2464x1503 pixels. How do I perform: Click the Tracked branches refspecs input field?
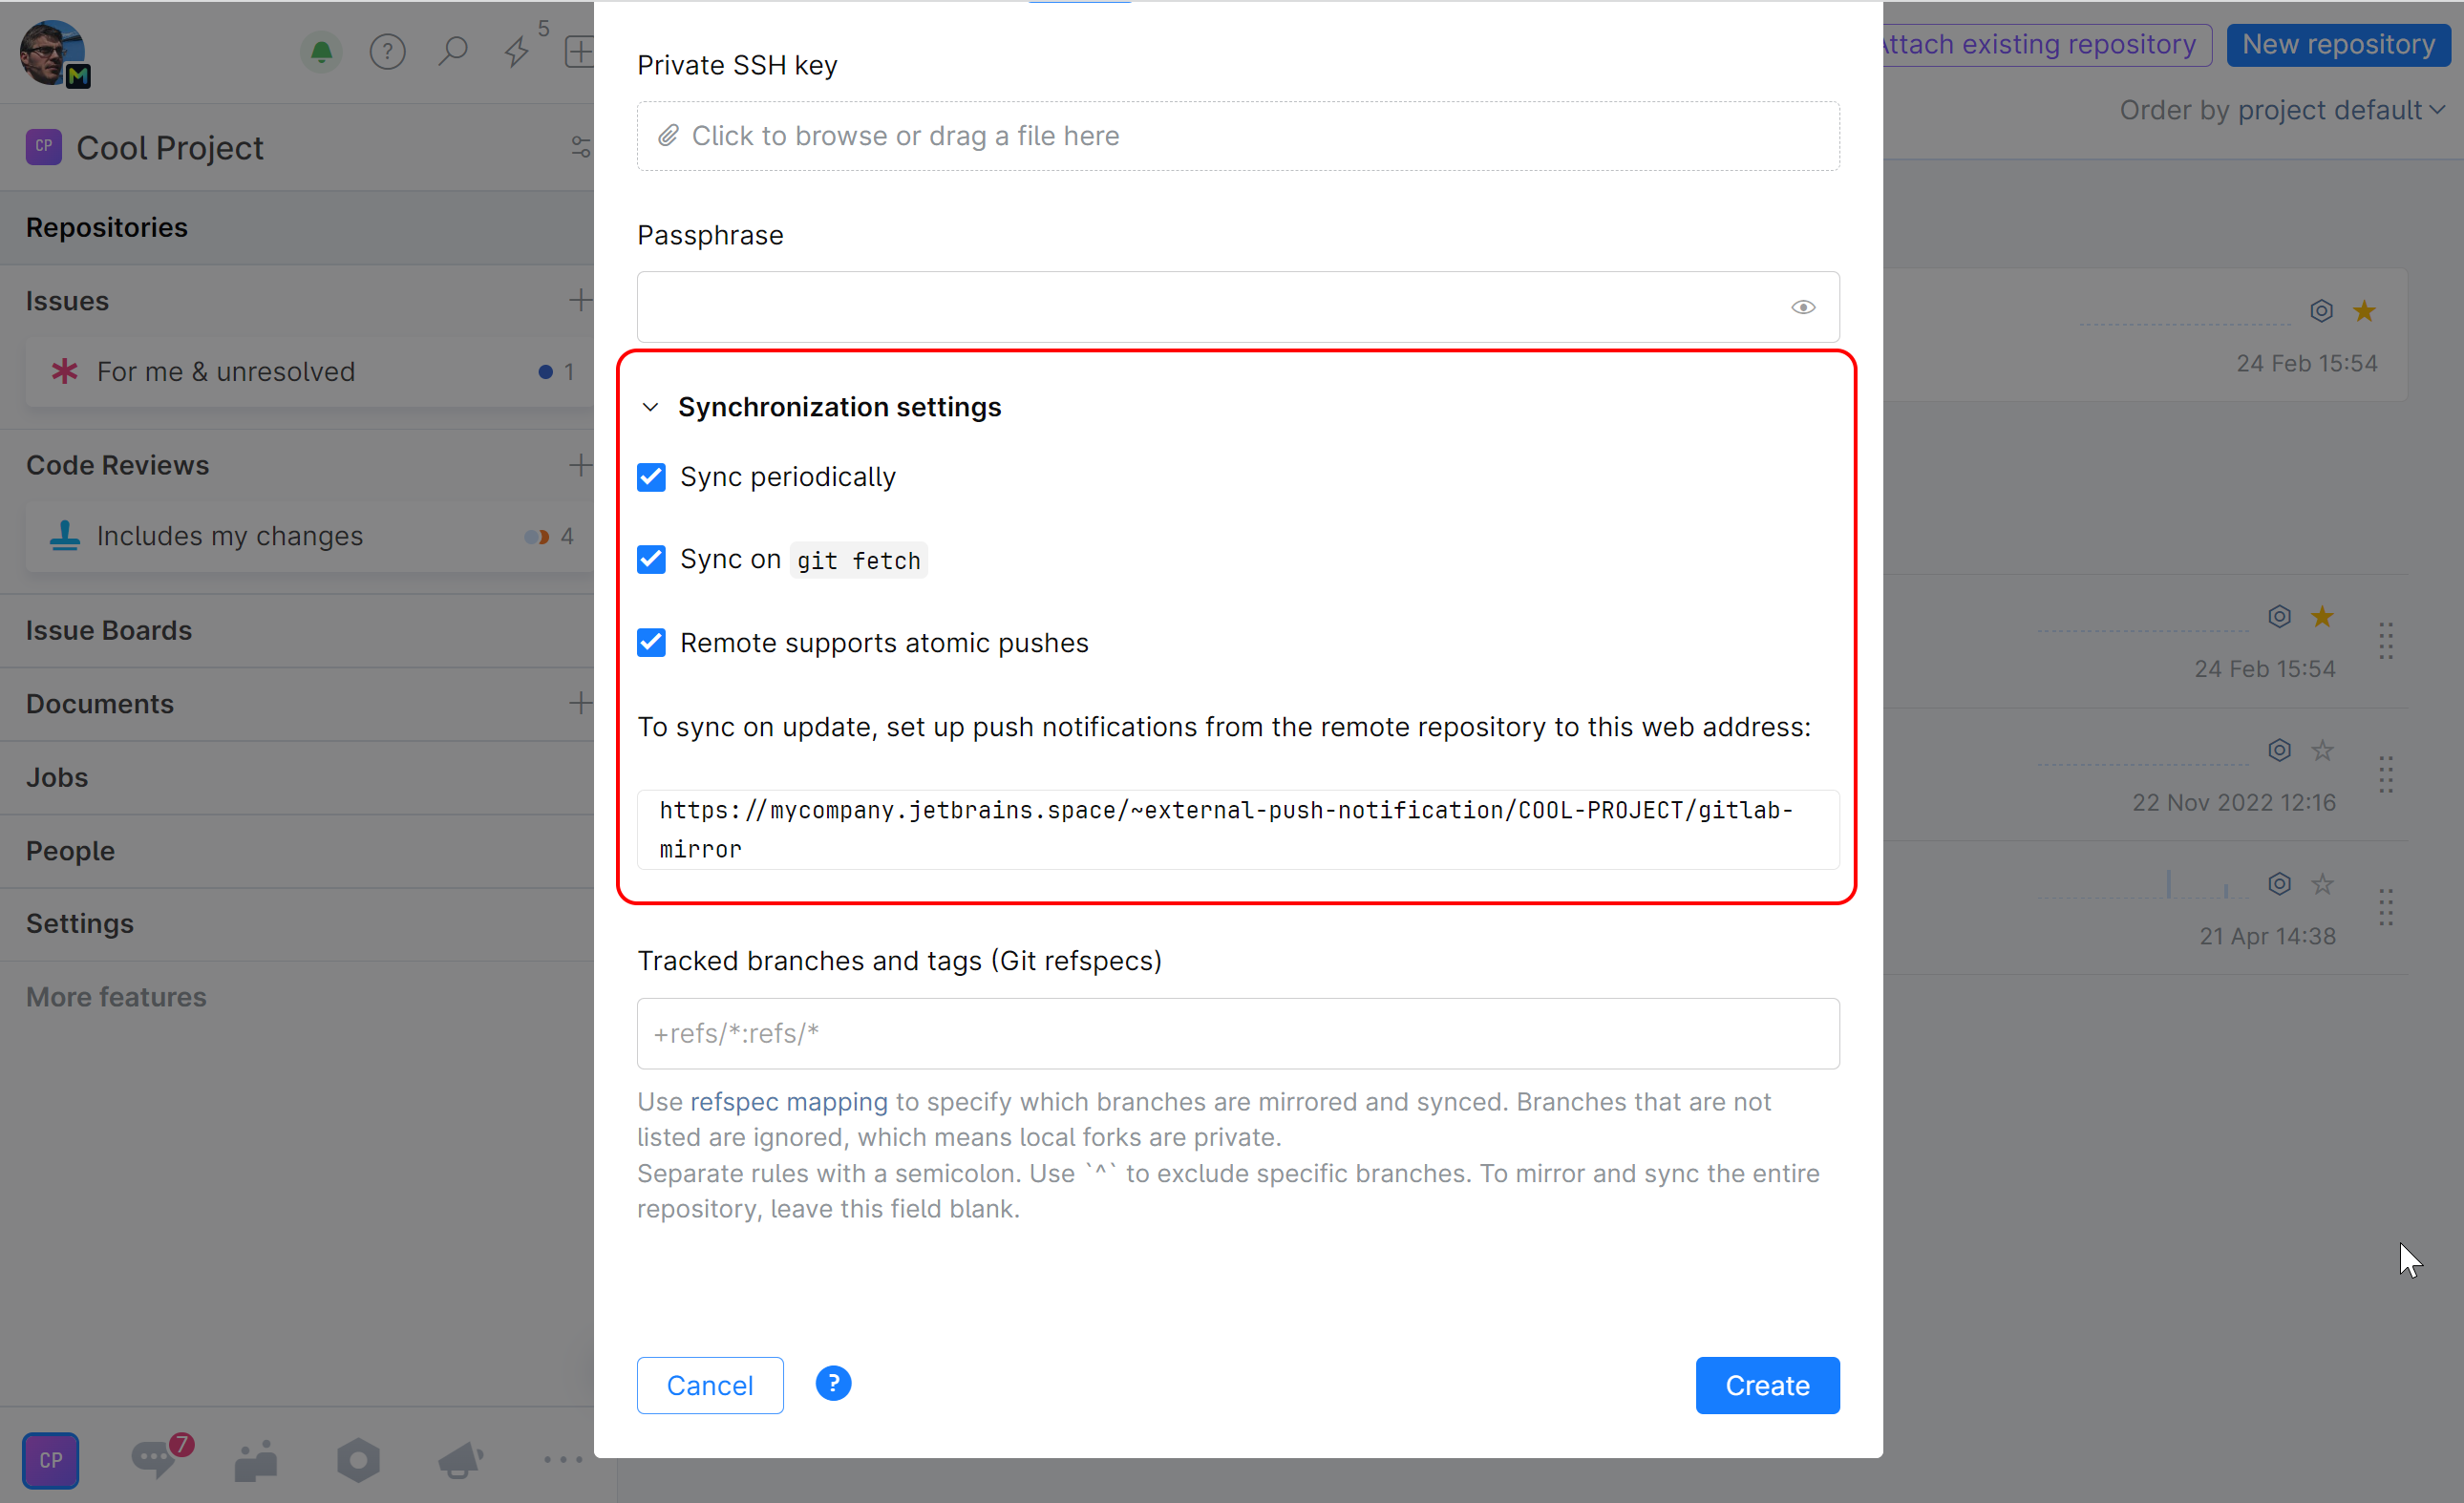click(x=1237, y=1033)
